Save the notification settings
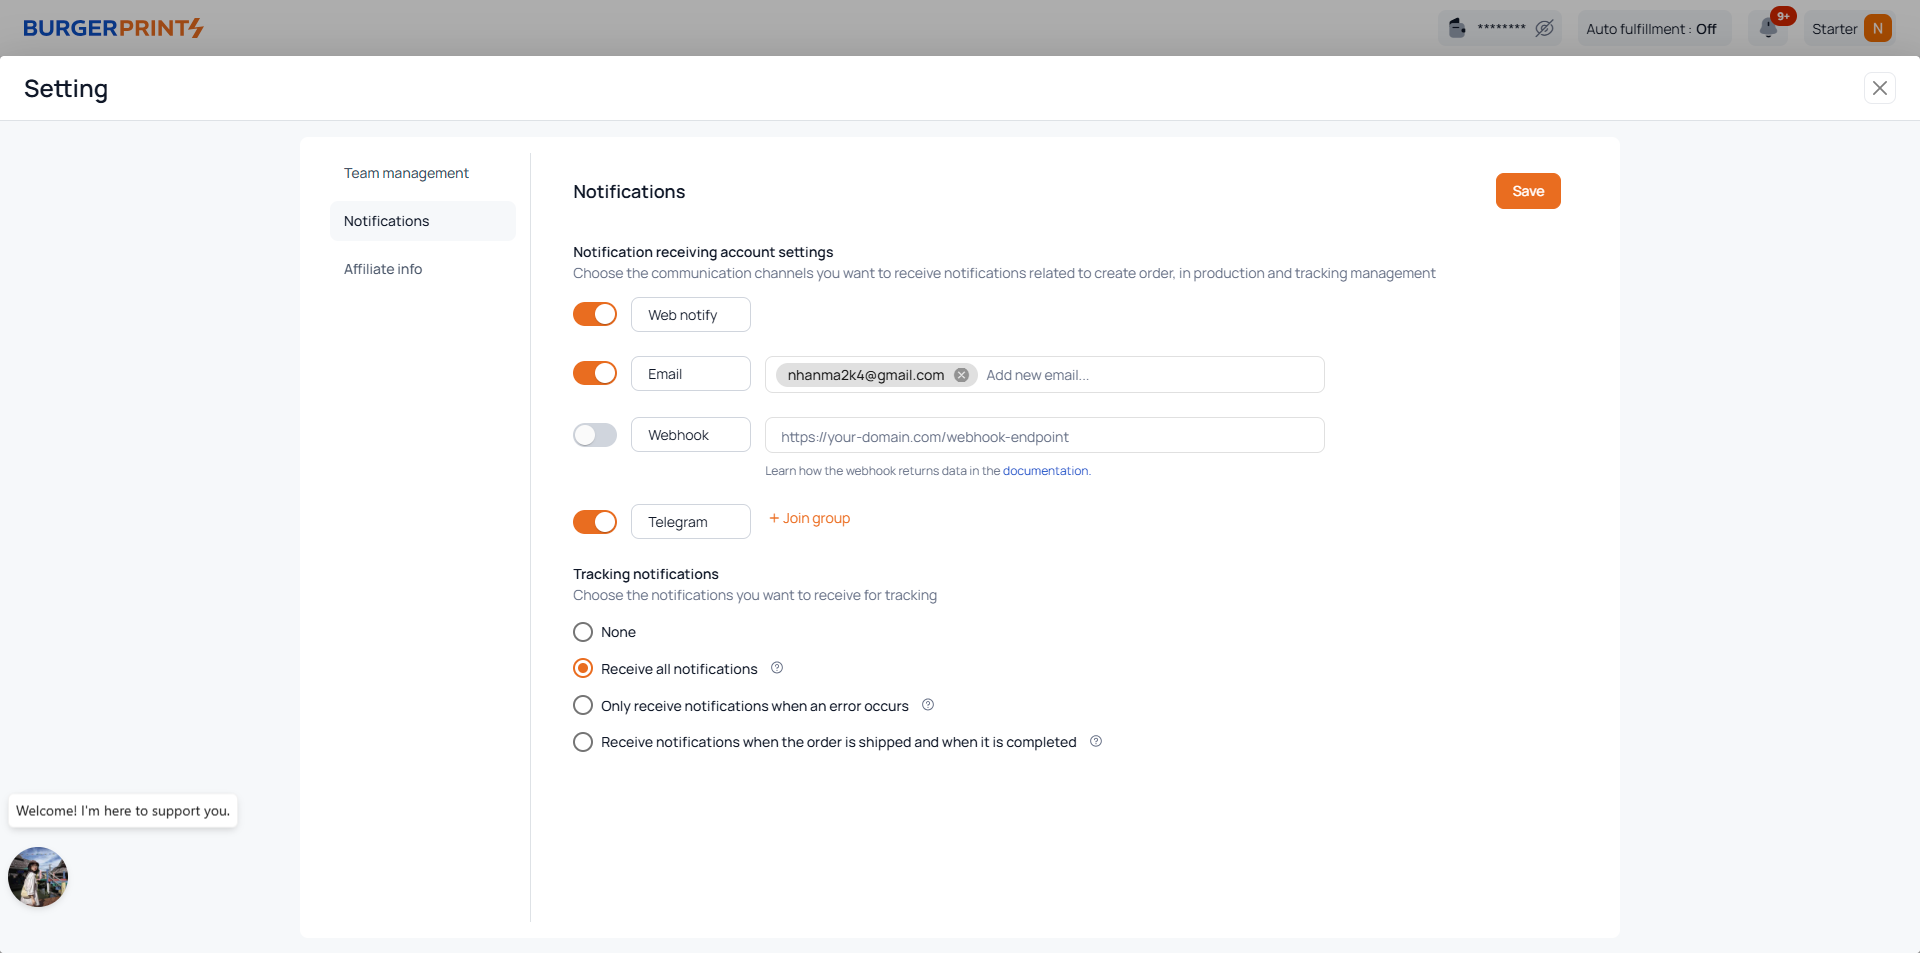This screenshot has height=953, width=1920. 1527,191
